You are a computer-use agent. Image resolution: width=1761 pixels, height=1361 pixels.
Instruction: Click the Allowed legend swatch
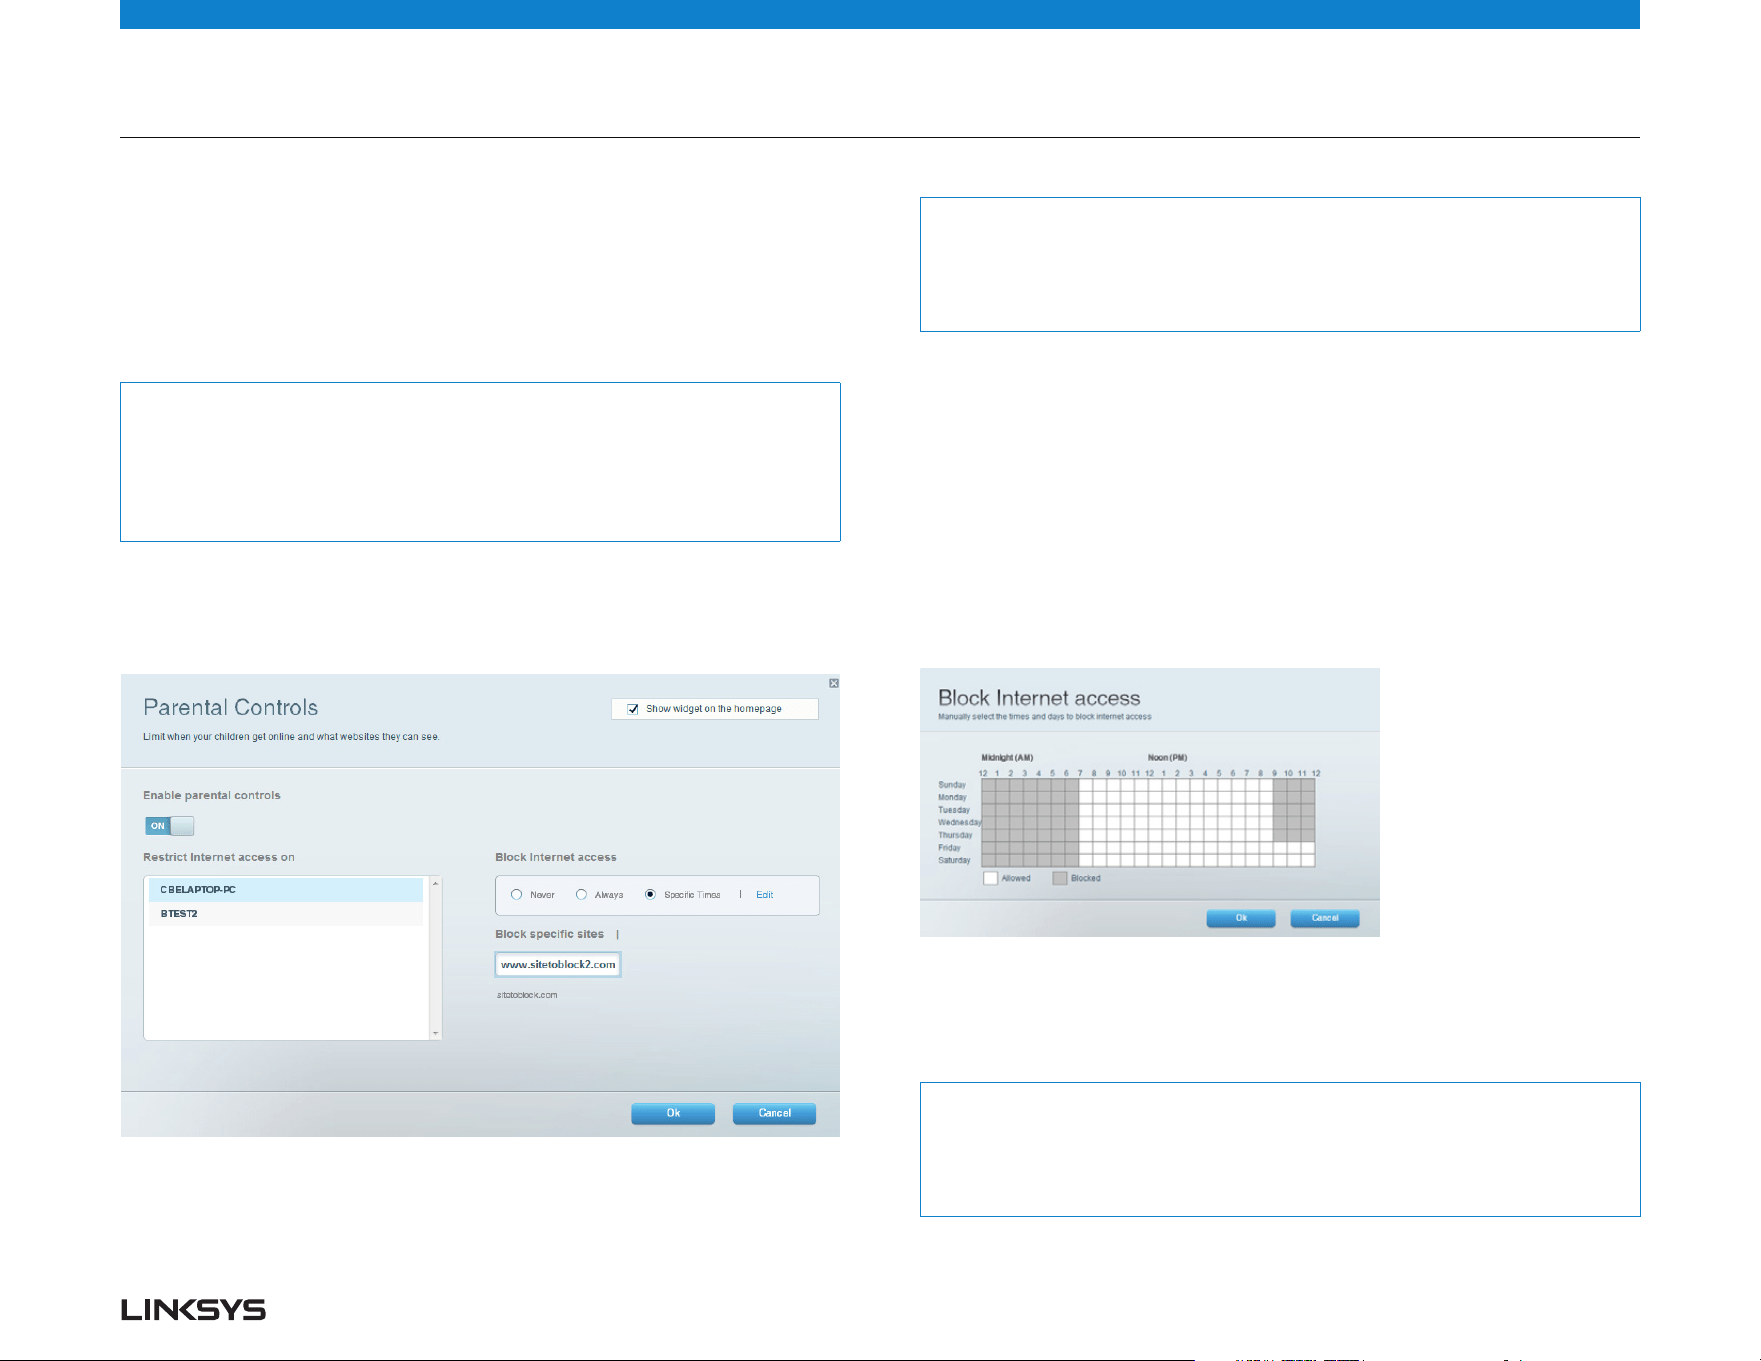coord(991,878)
